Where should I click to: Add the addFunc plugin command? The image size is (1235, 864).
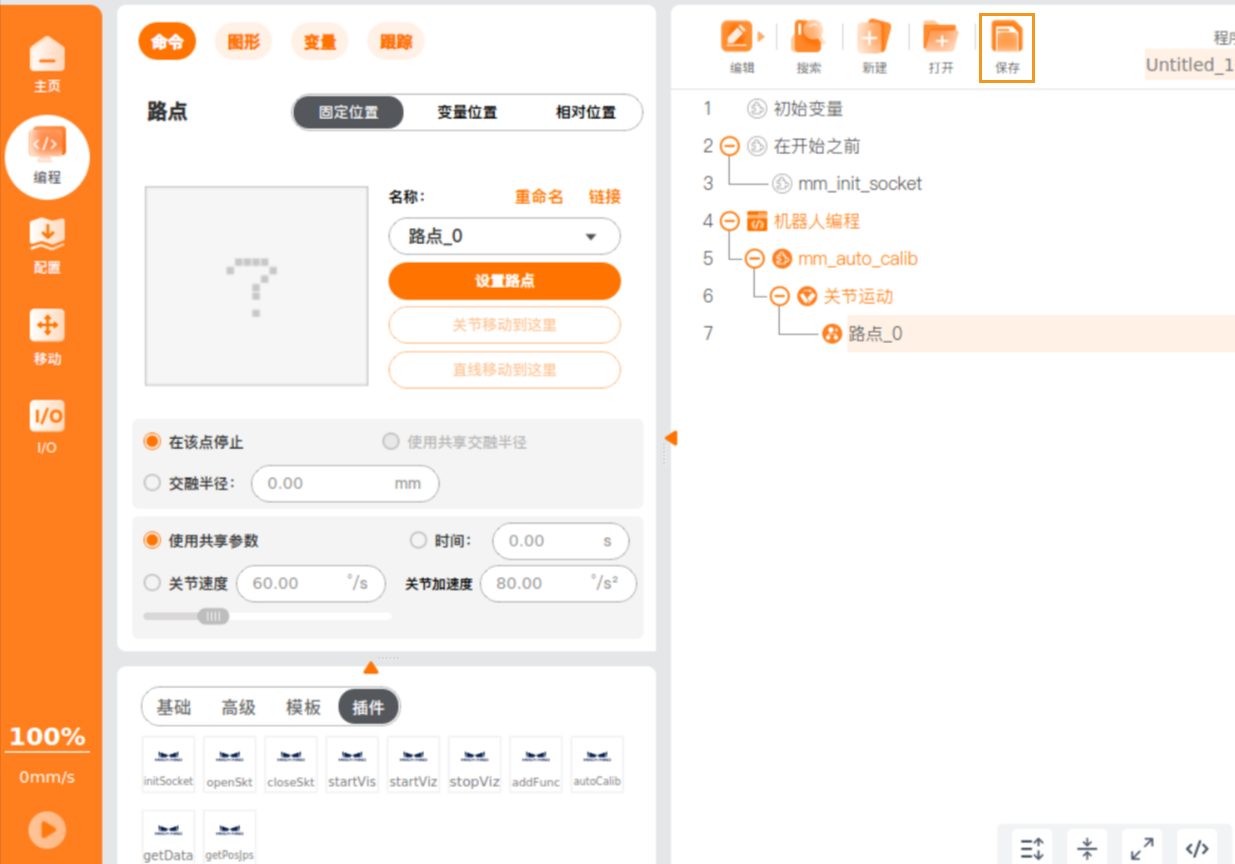point(536,765)
